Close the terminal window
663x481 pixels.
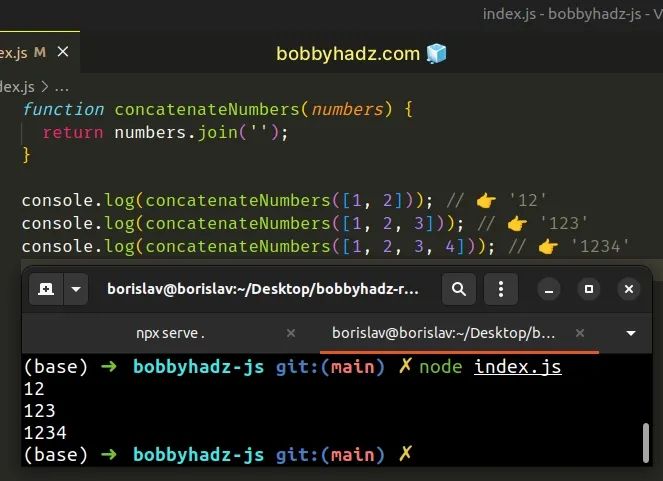[x=629, y=290]
